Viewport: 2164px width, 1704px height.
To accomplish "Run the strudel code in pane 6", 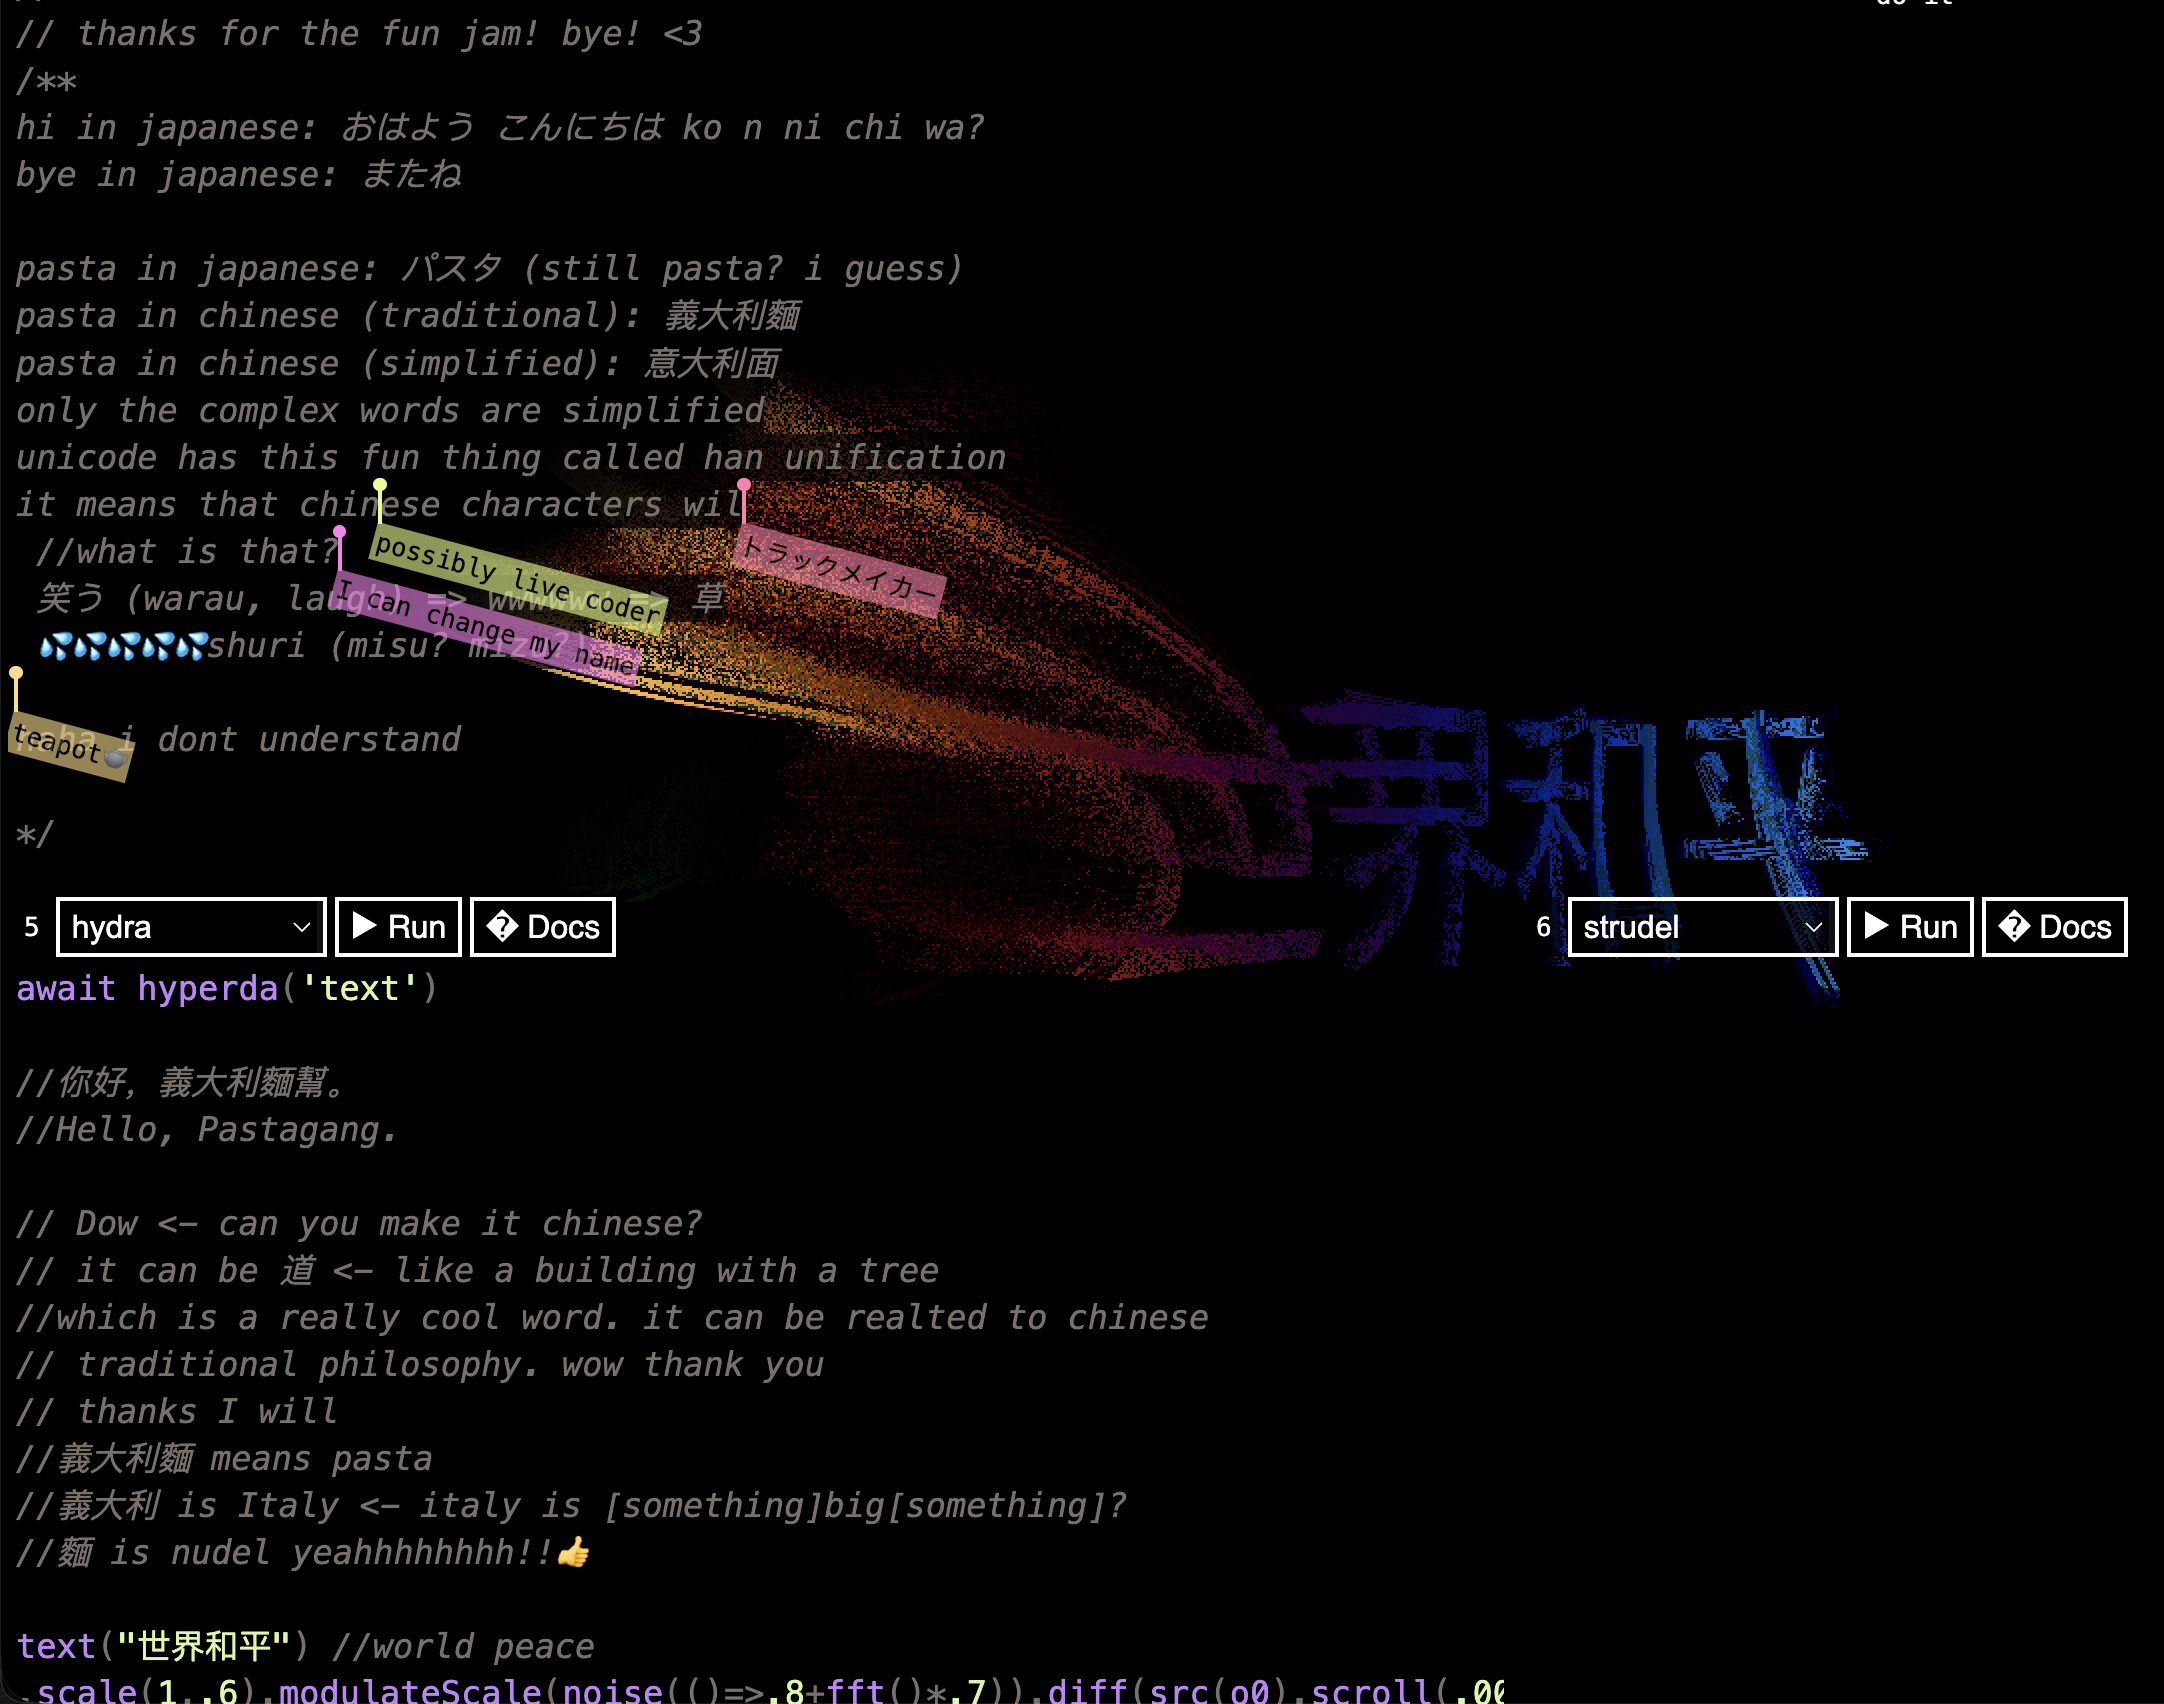I will (1910, 927).
